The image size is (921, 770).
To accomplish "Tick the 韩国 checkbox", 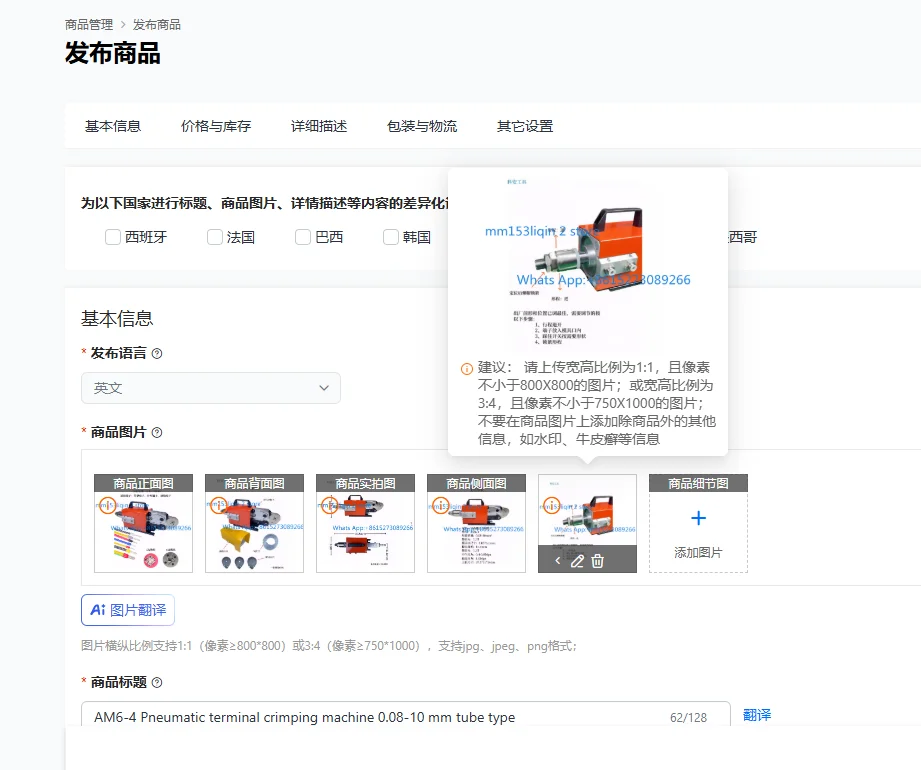I will coord(391,237).
